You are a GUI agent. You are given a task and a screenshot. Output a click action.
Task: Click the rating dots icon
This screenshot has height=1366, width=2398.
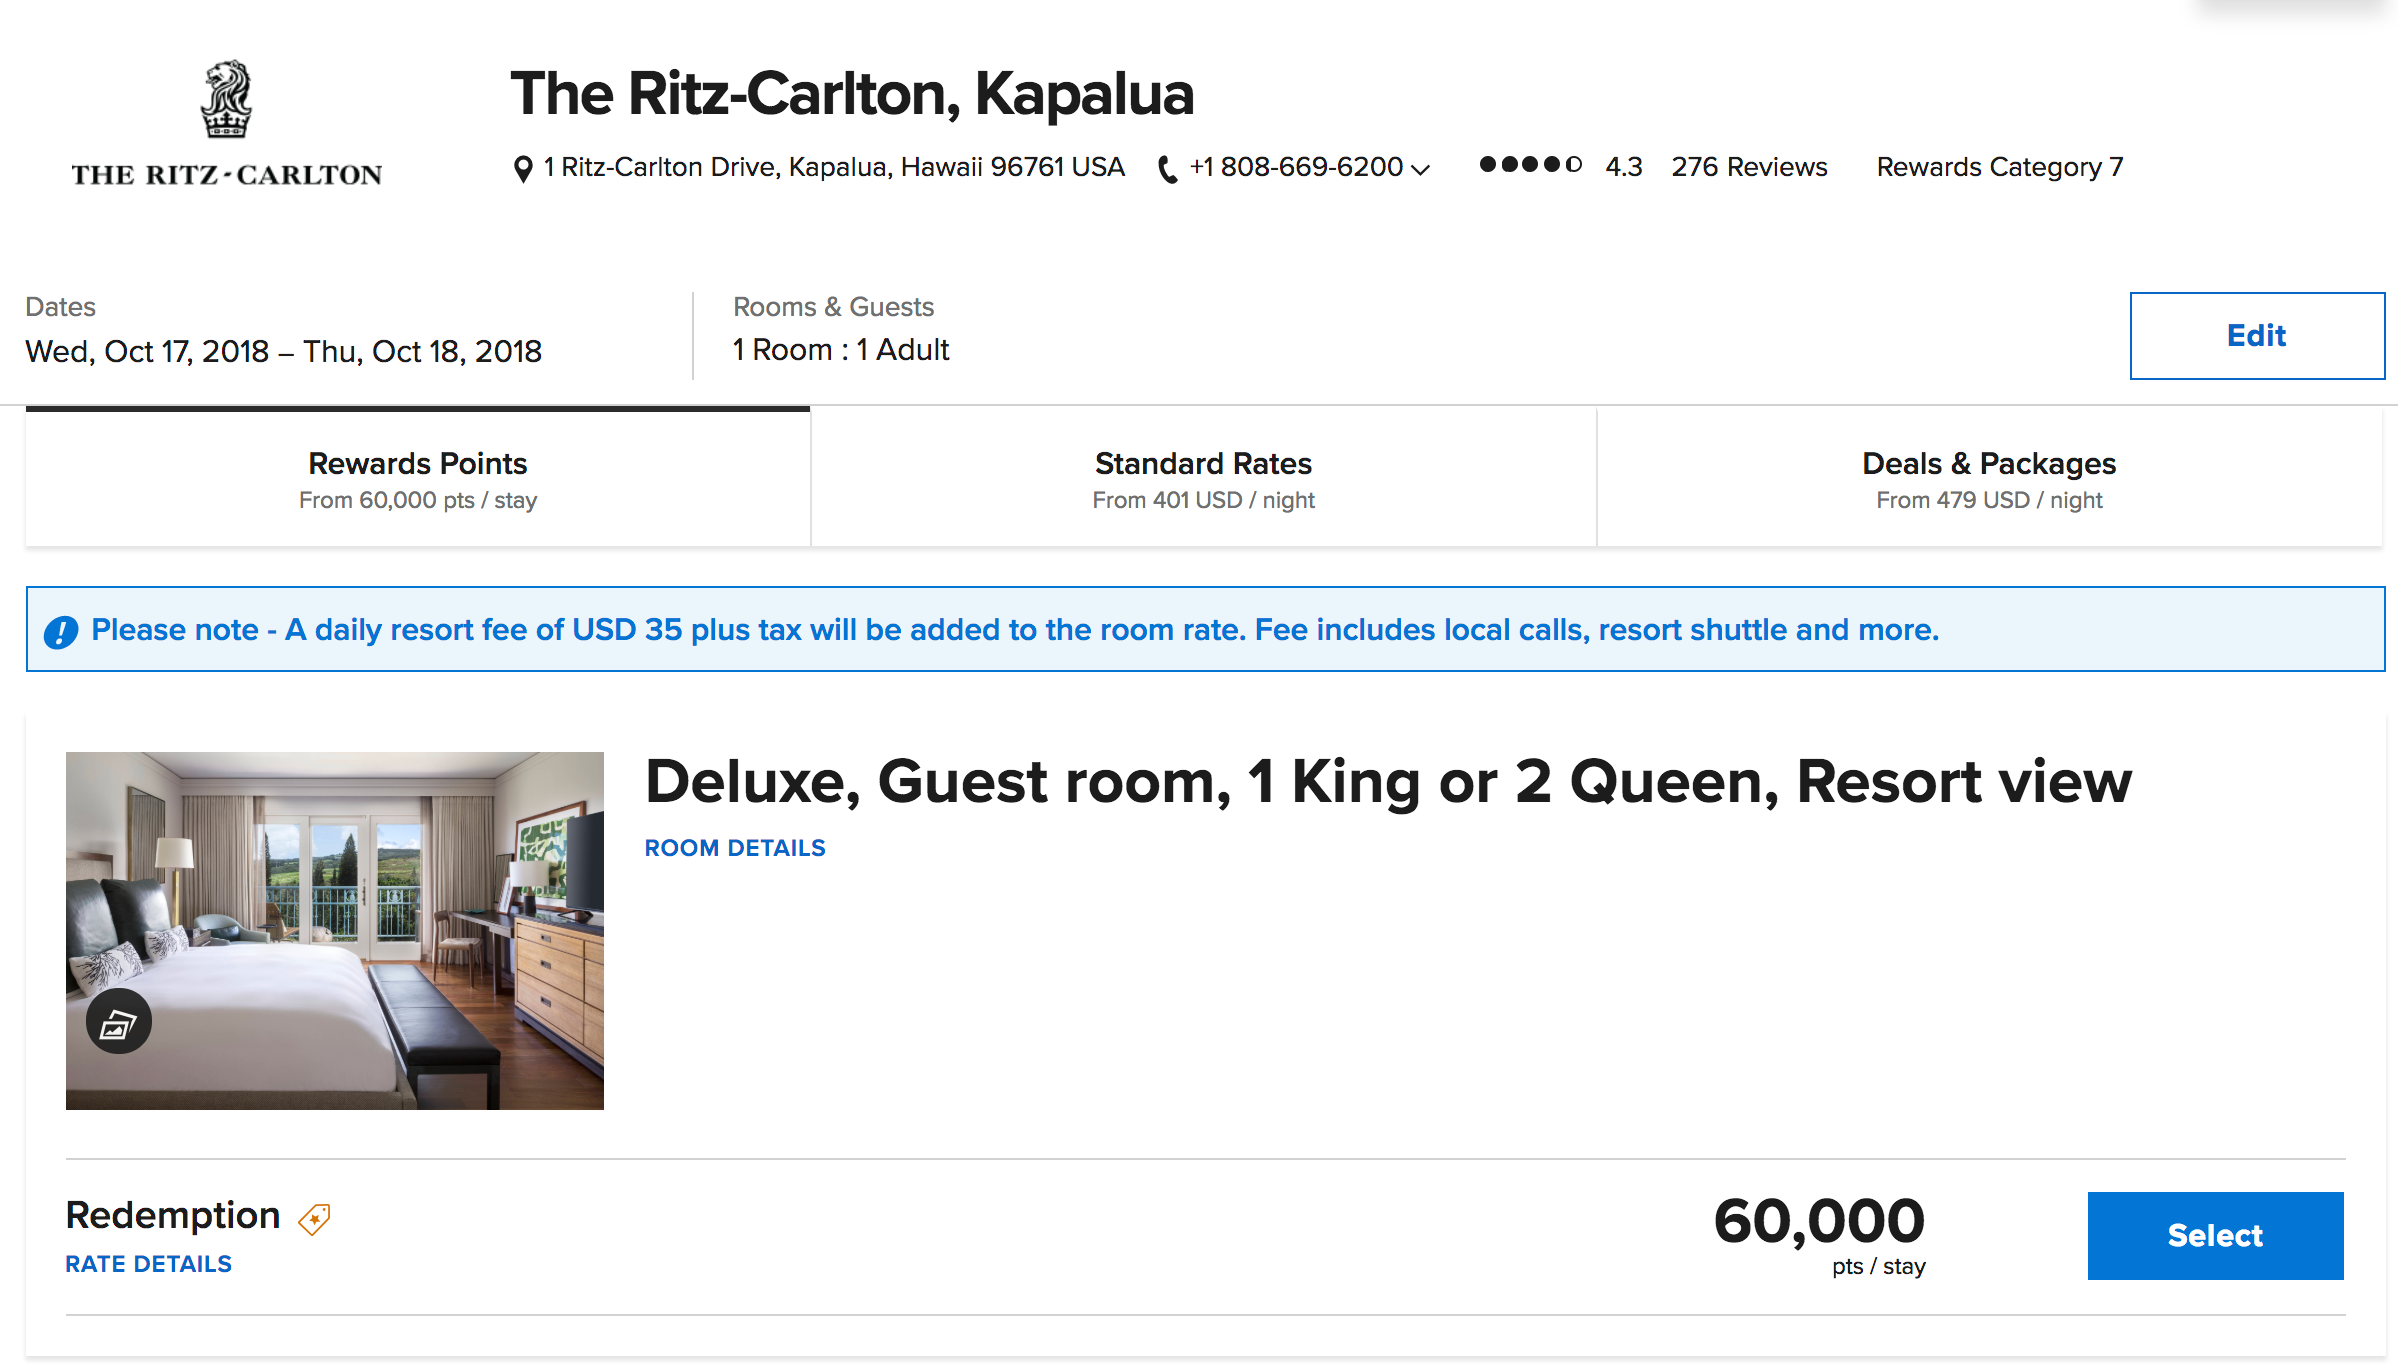pyautogui.click(x=1530, y=165)
